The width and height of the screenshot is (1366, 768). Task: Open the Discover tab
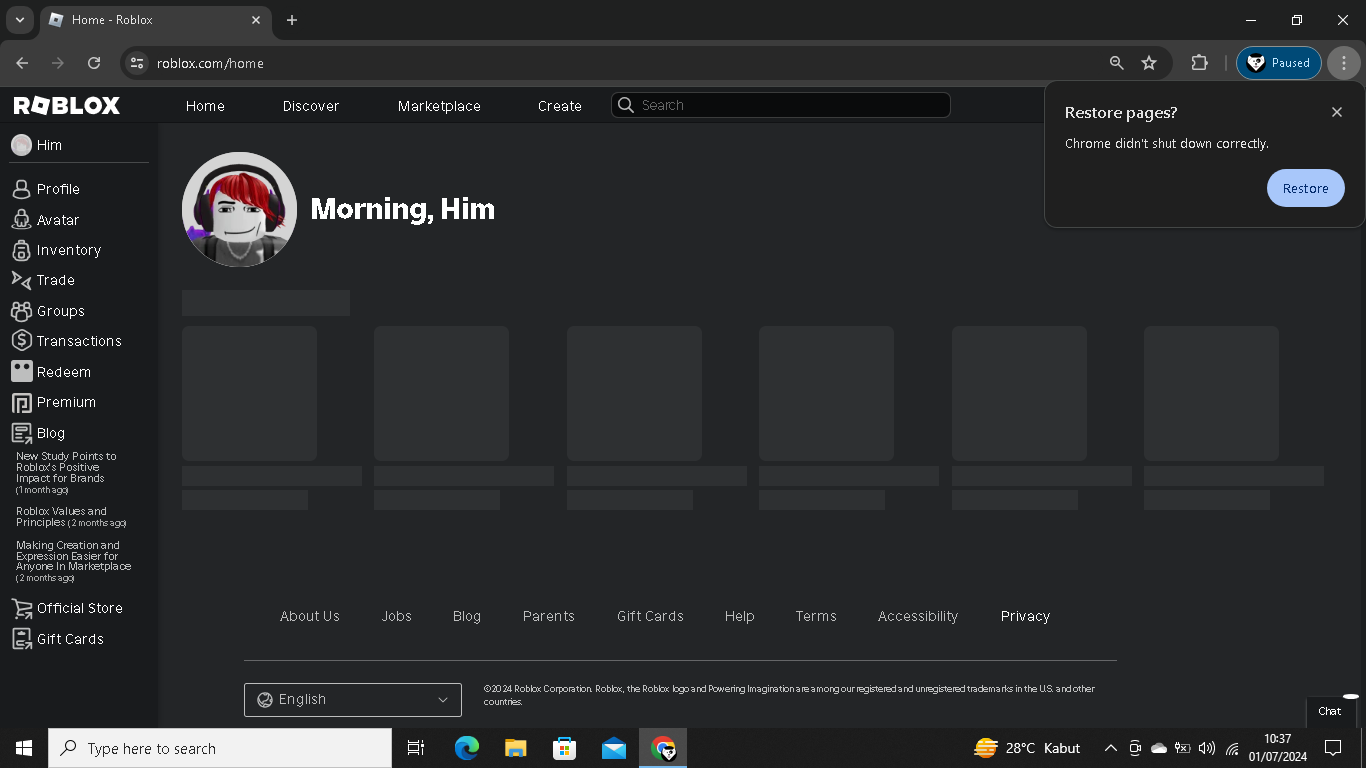pyautogui.click(x=311, y=106)
